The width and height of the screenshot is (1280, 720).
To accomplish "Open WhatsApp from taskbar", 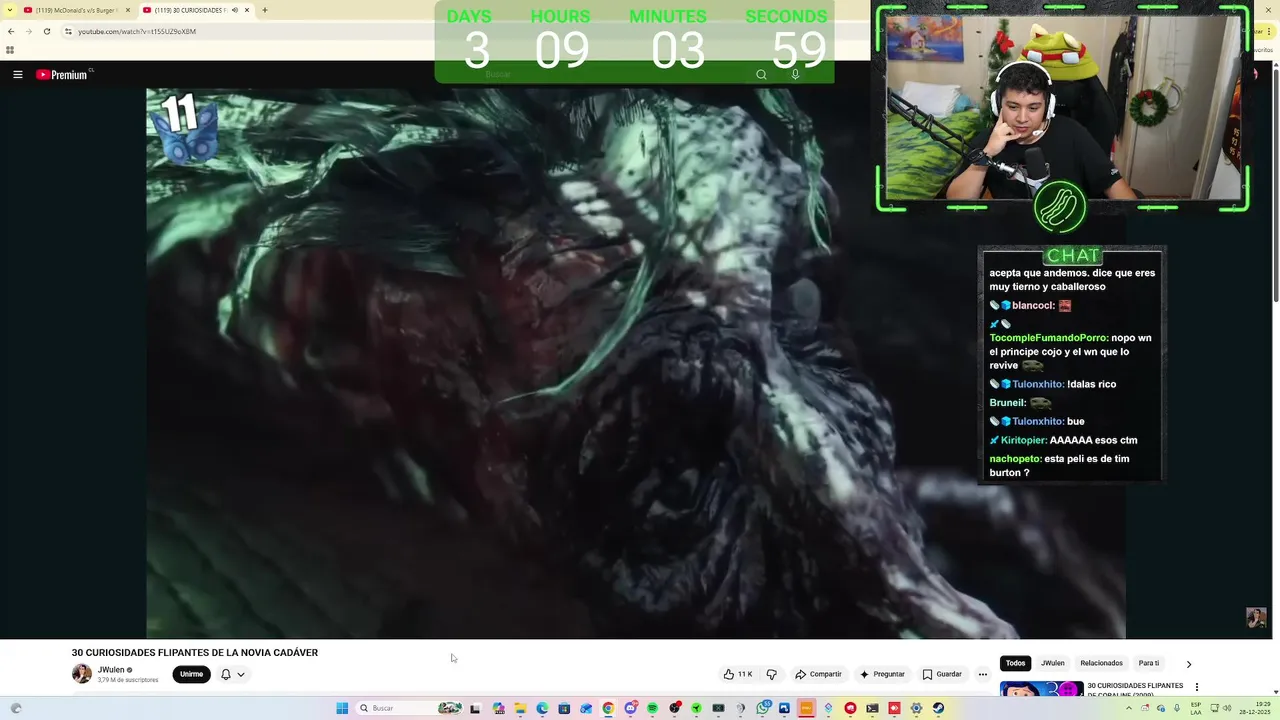I will click(762, 708).
